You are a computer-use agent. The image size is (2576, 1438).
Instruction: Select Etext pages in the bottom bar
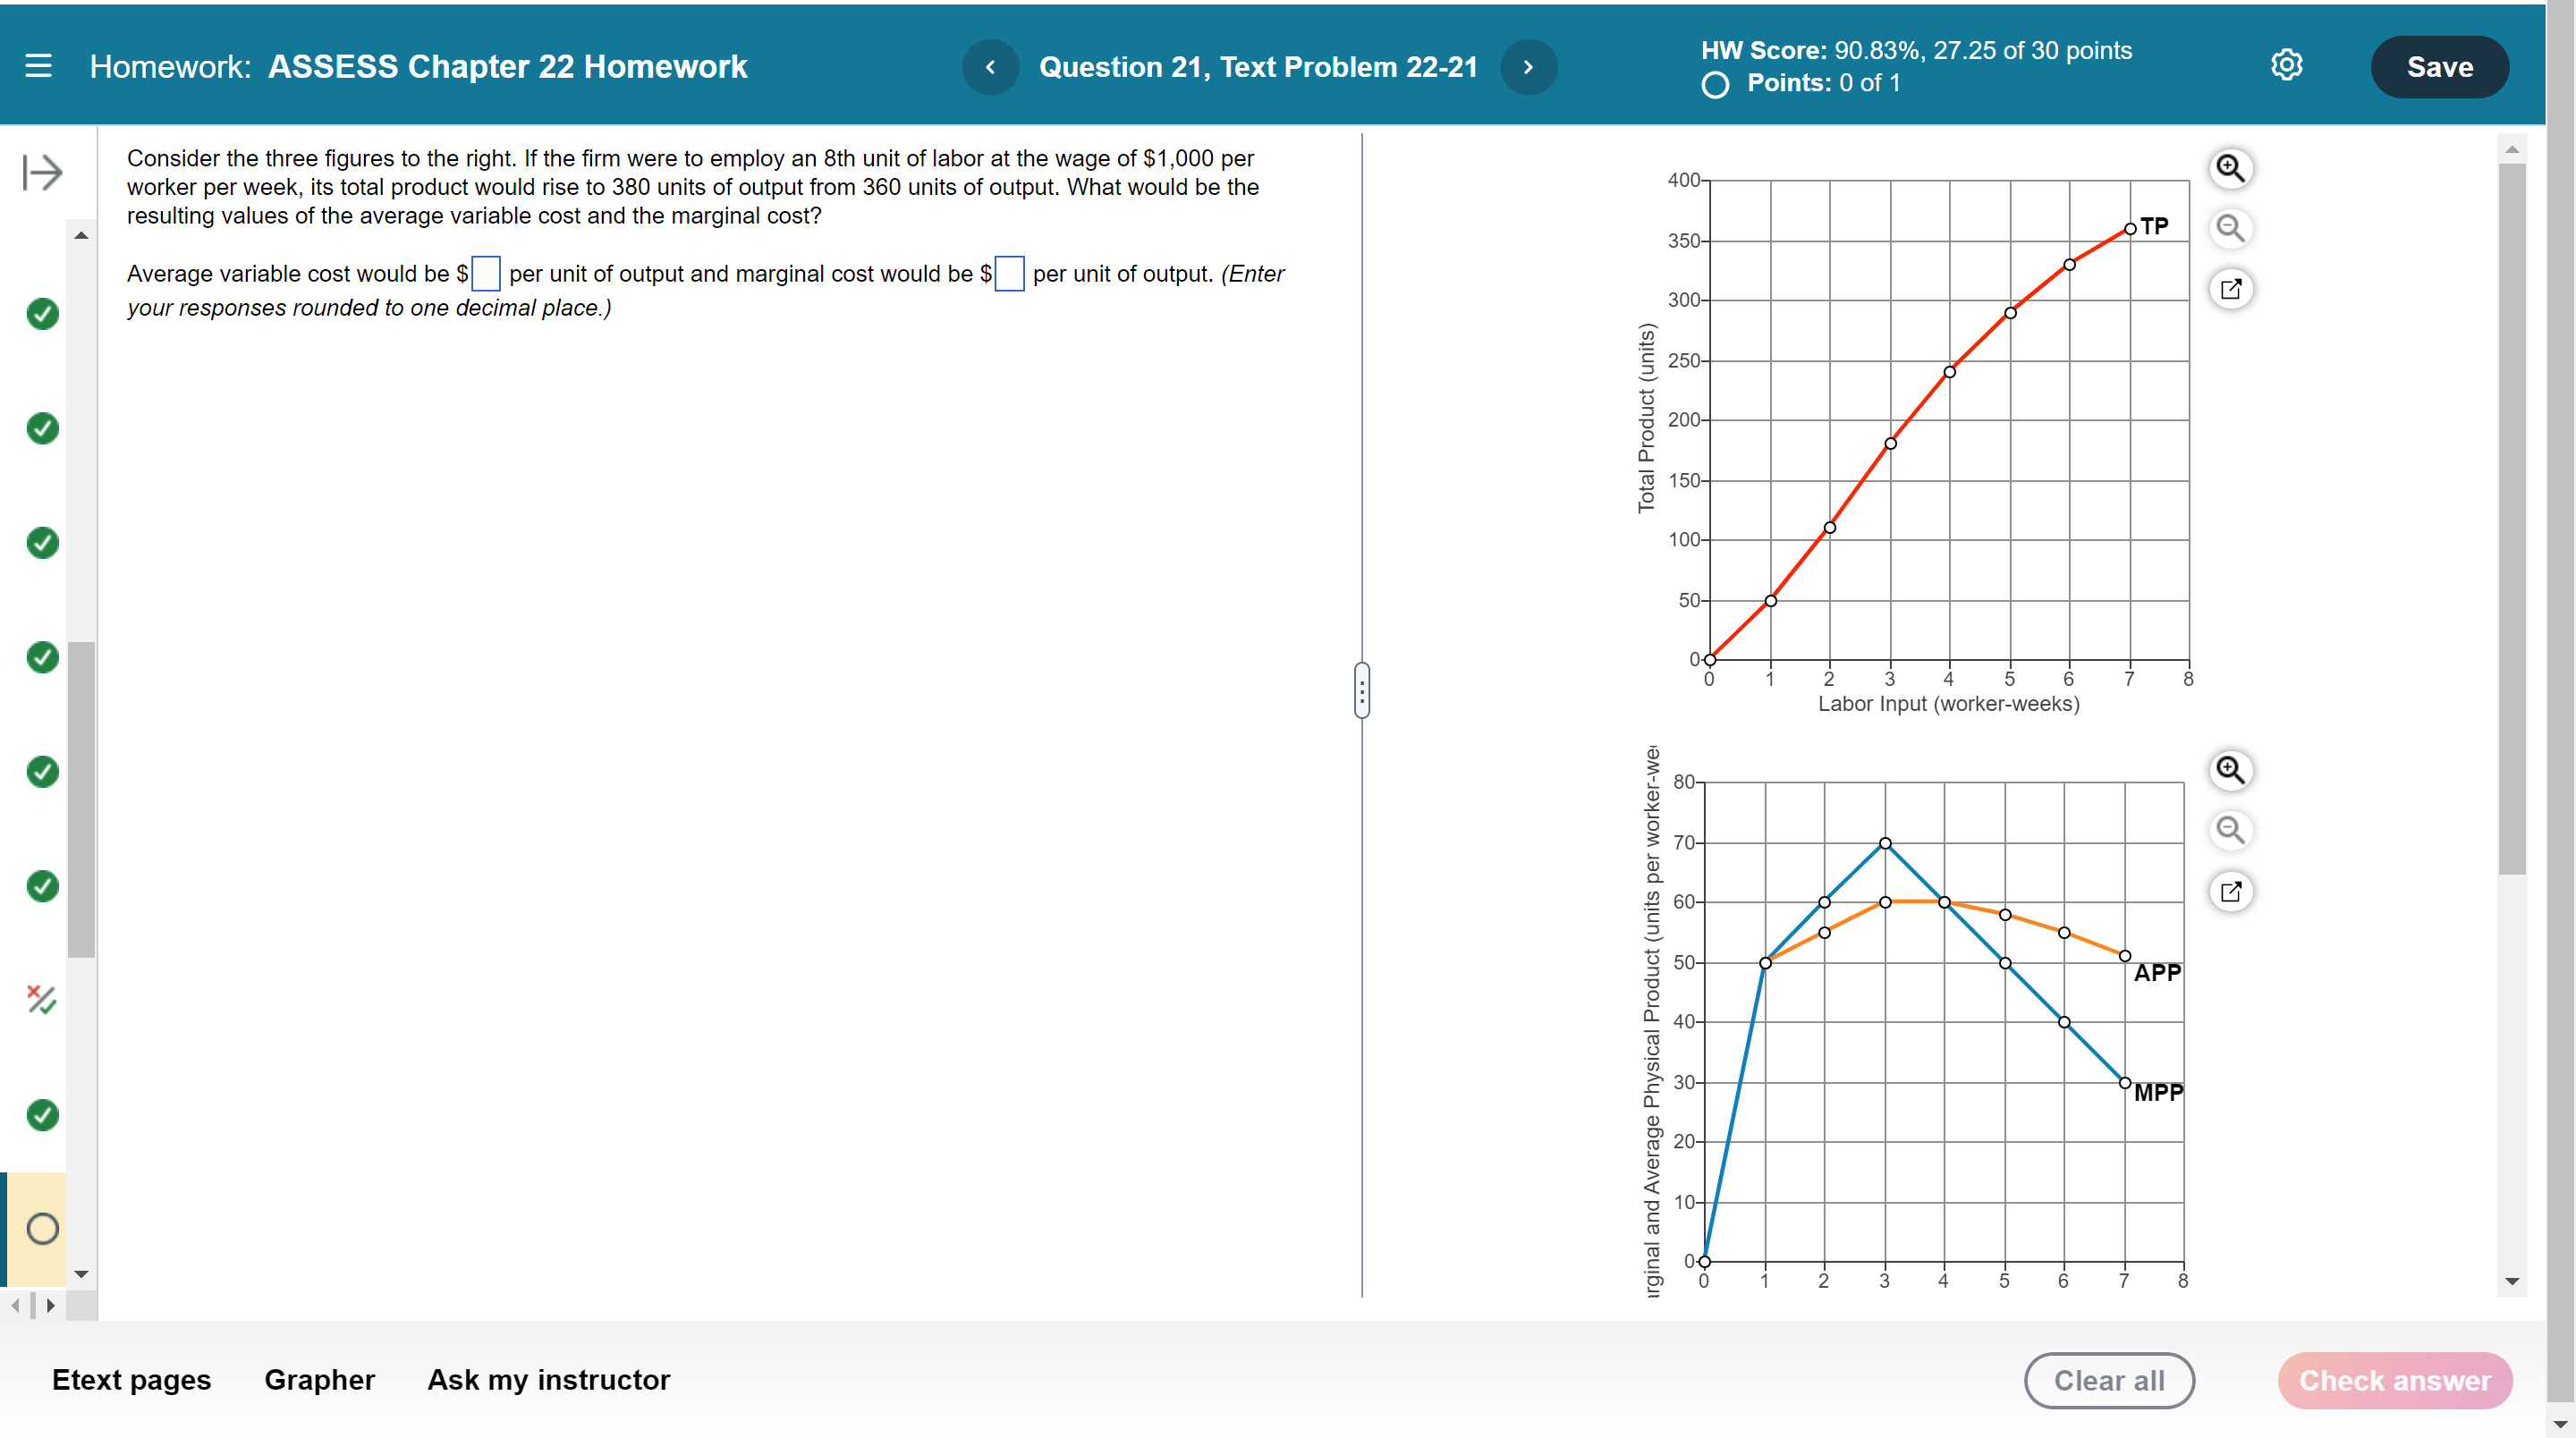[131, 1380]
